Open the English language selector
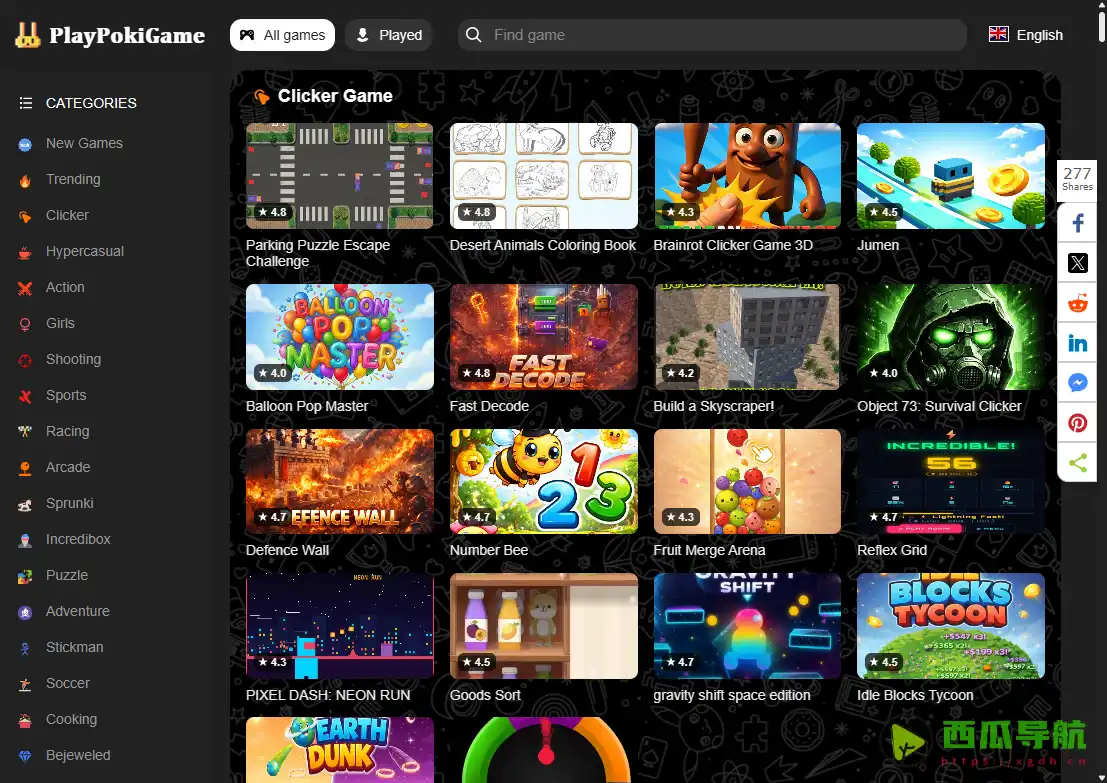Screen dimensions: 1107x783 pyautogui.click(x=1025, y=35)
